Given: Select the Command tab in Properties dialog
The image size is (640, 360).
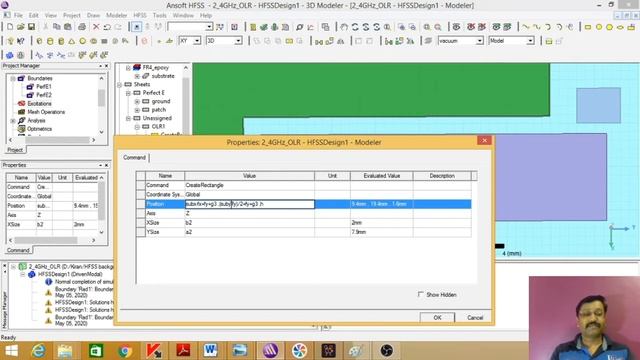Looking at the screenshot, I should (134, 158).
